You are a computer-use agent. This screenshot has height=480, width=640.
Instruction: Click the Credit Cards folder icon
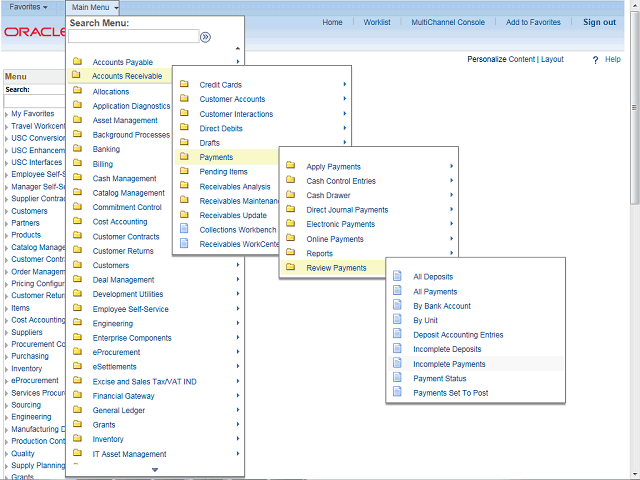(184, 85)
